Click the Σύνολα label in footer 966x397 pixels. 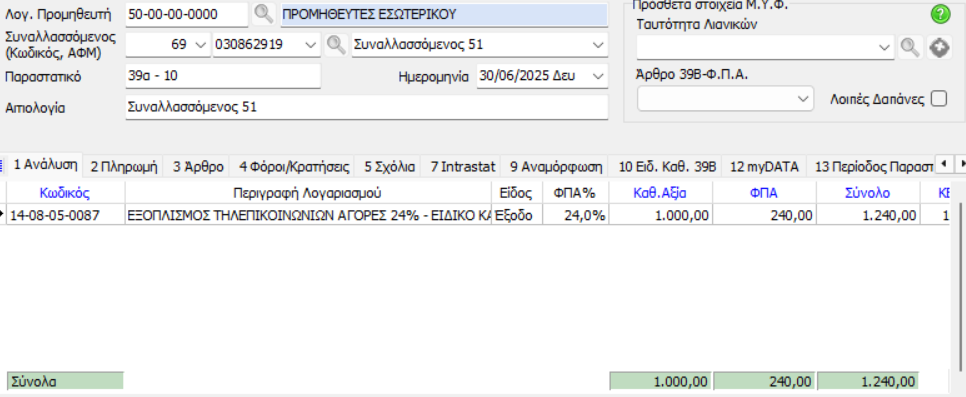click(x=65, y=381)
